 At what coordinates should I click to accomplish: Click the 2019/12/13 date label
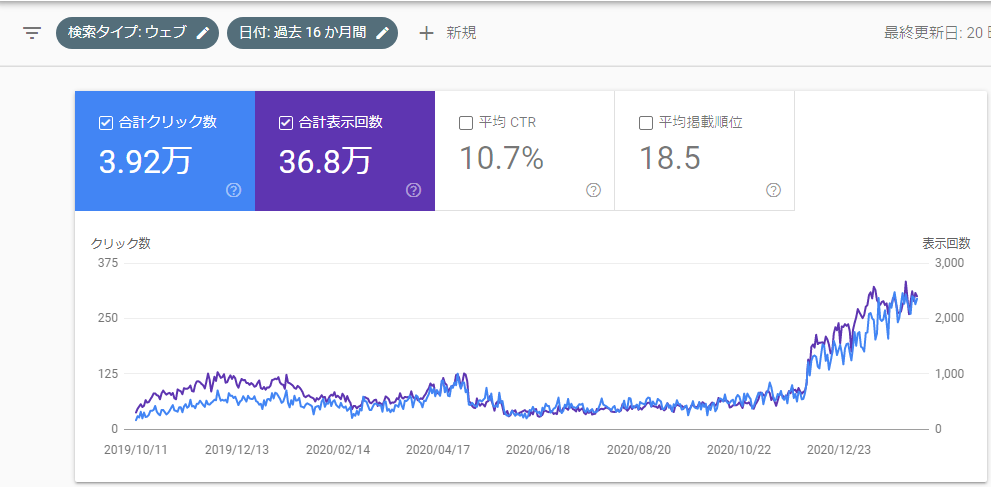tap(237, 450)
